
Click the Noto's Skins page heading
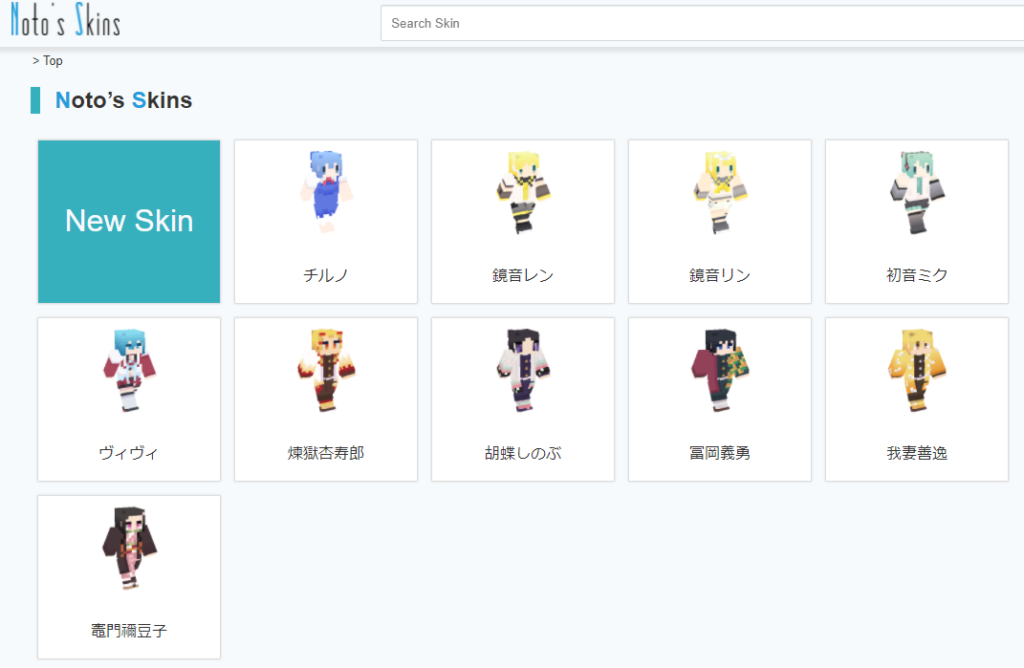tap(123, 100)
